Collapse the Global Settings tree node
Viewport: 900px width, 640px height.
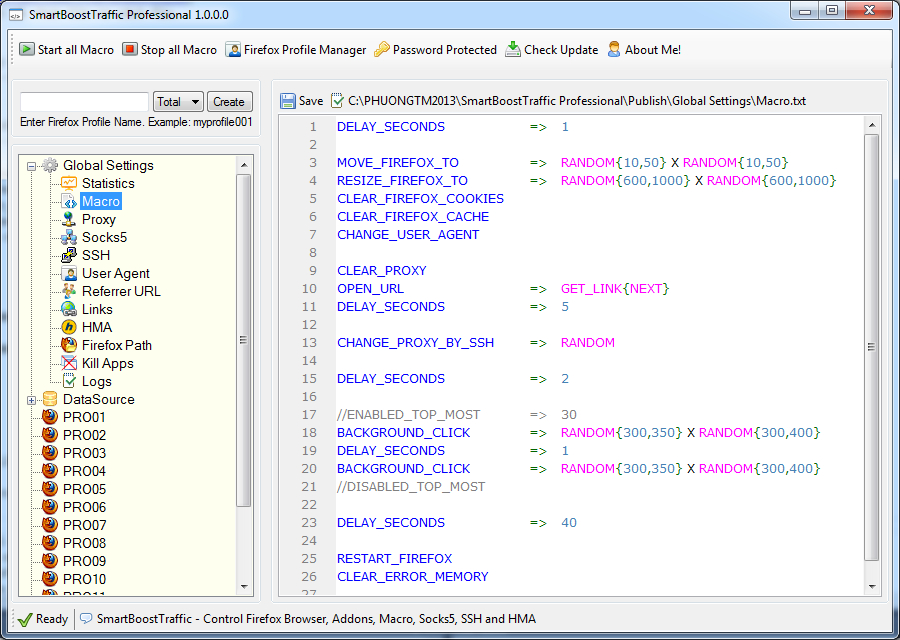[32, 166]
